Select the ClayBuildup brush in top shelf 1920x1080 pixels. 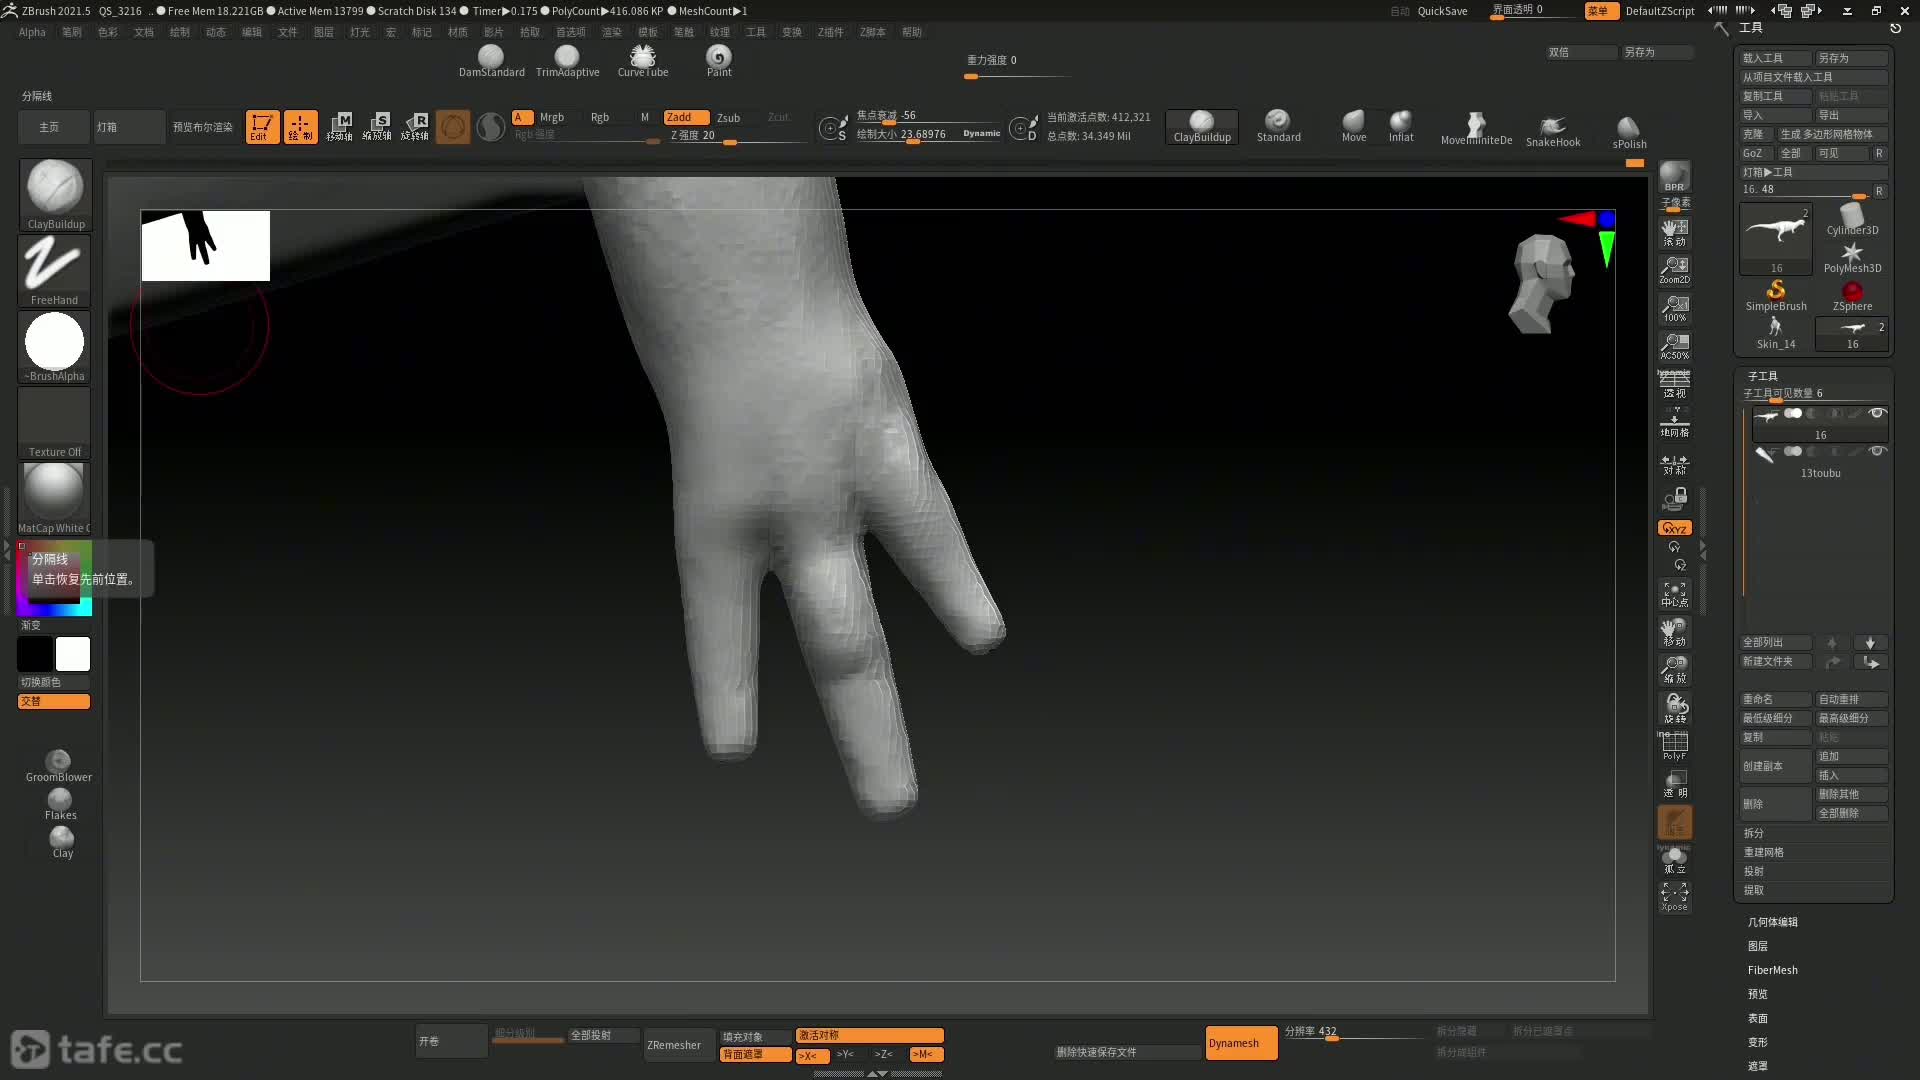coord(1202,127)
